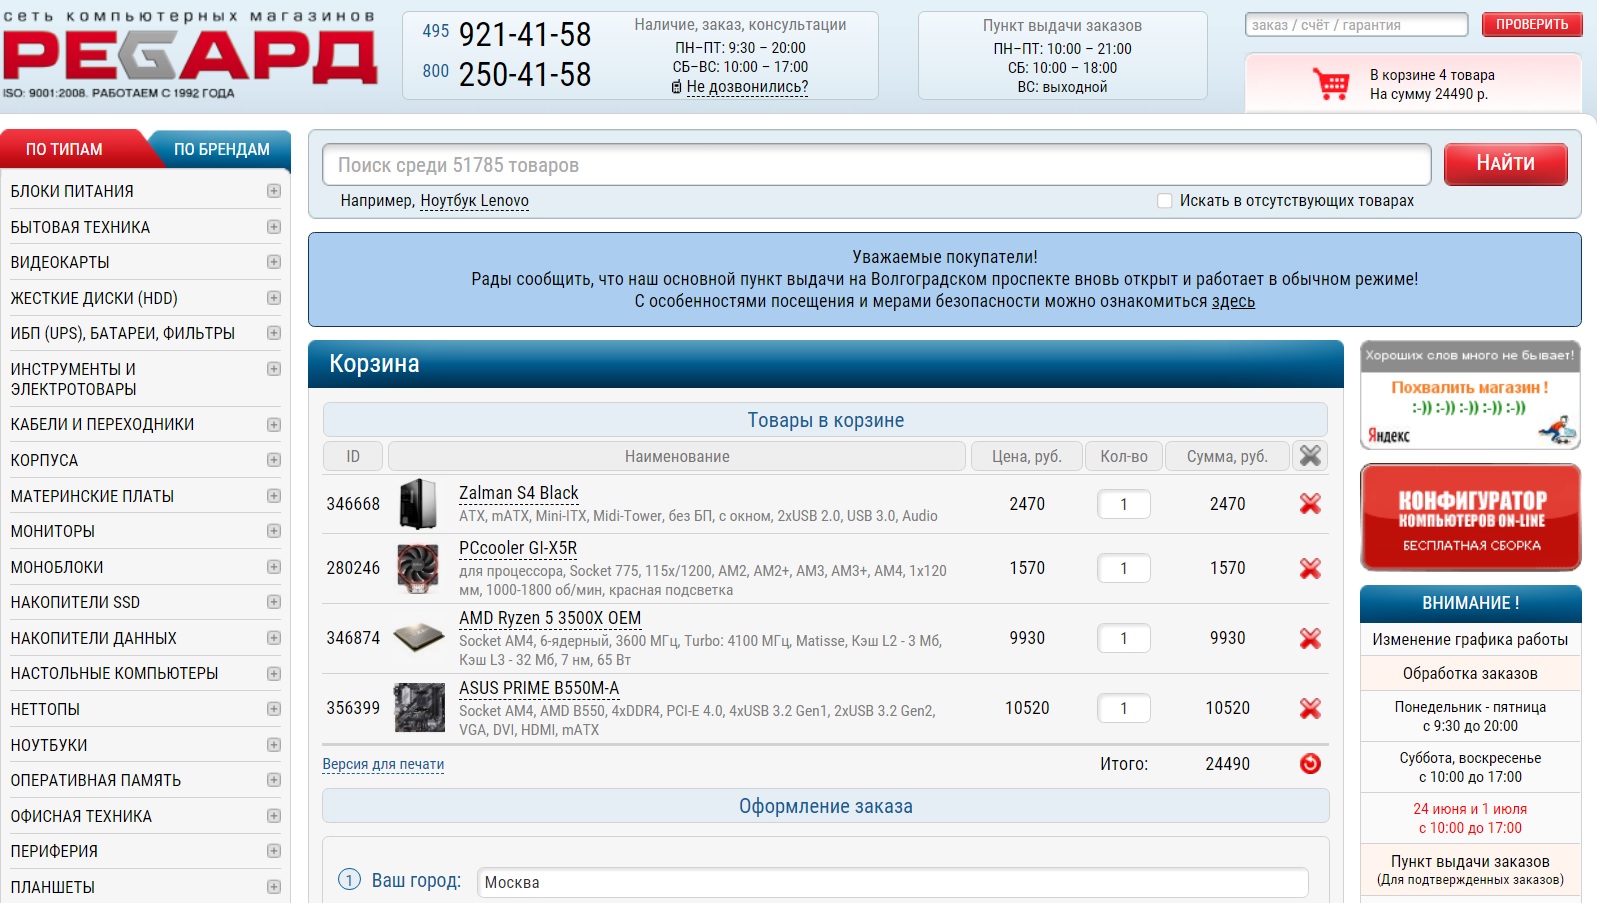1597x903 pixels.
Task: Open ASUS PRIME B550M-A product link
Action: (539, 688)
